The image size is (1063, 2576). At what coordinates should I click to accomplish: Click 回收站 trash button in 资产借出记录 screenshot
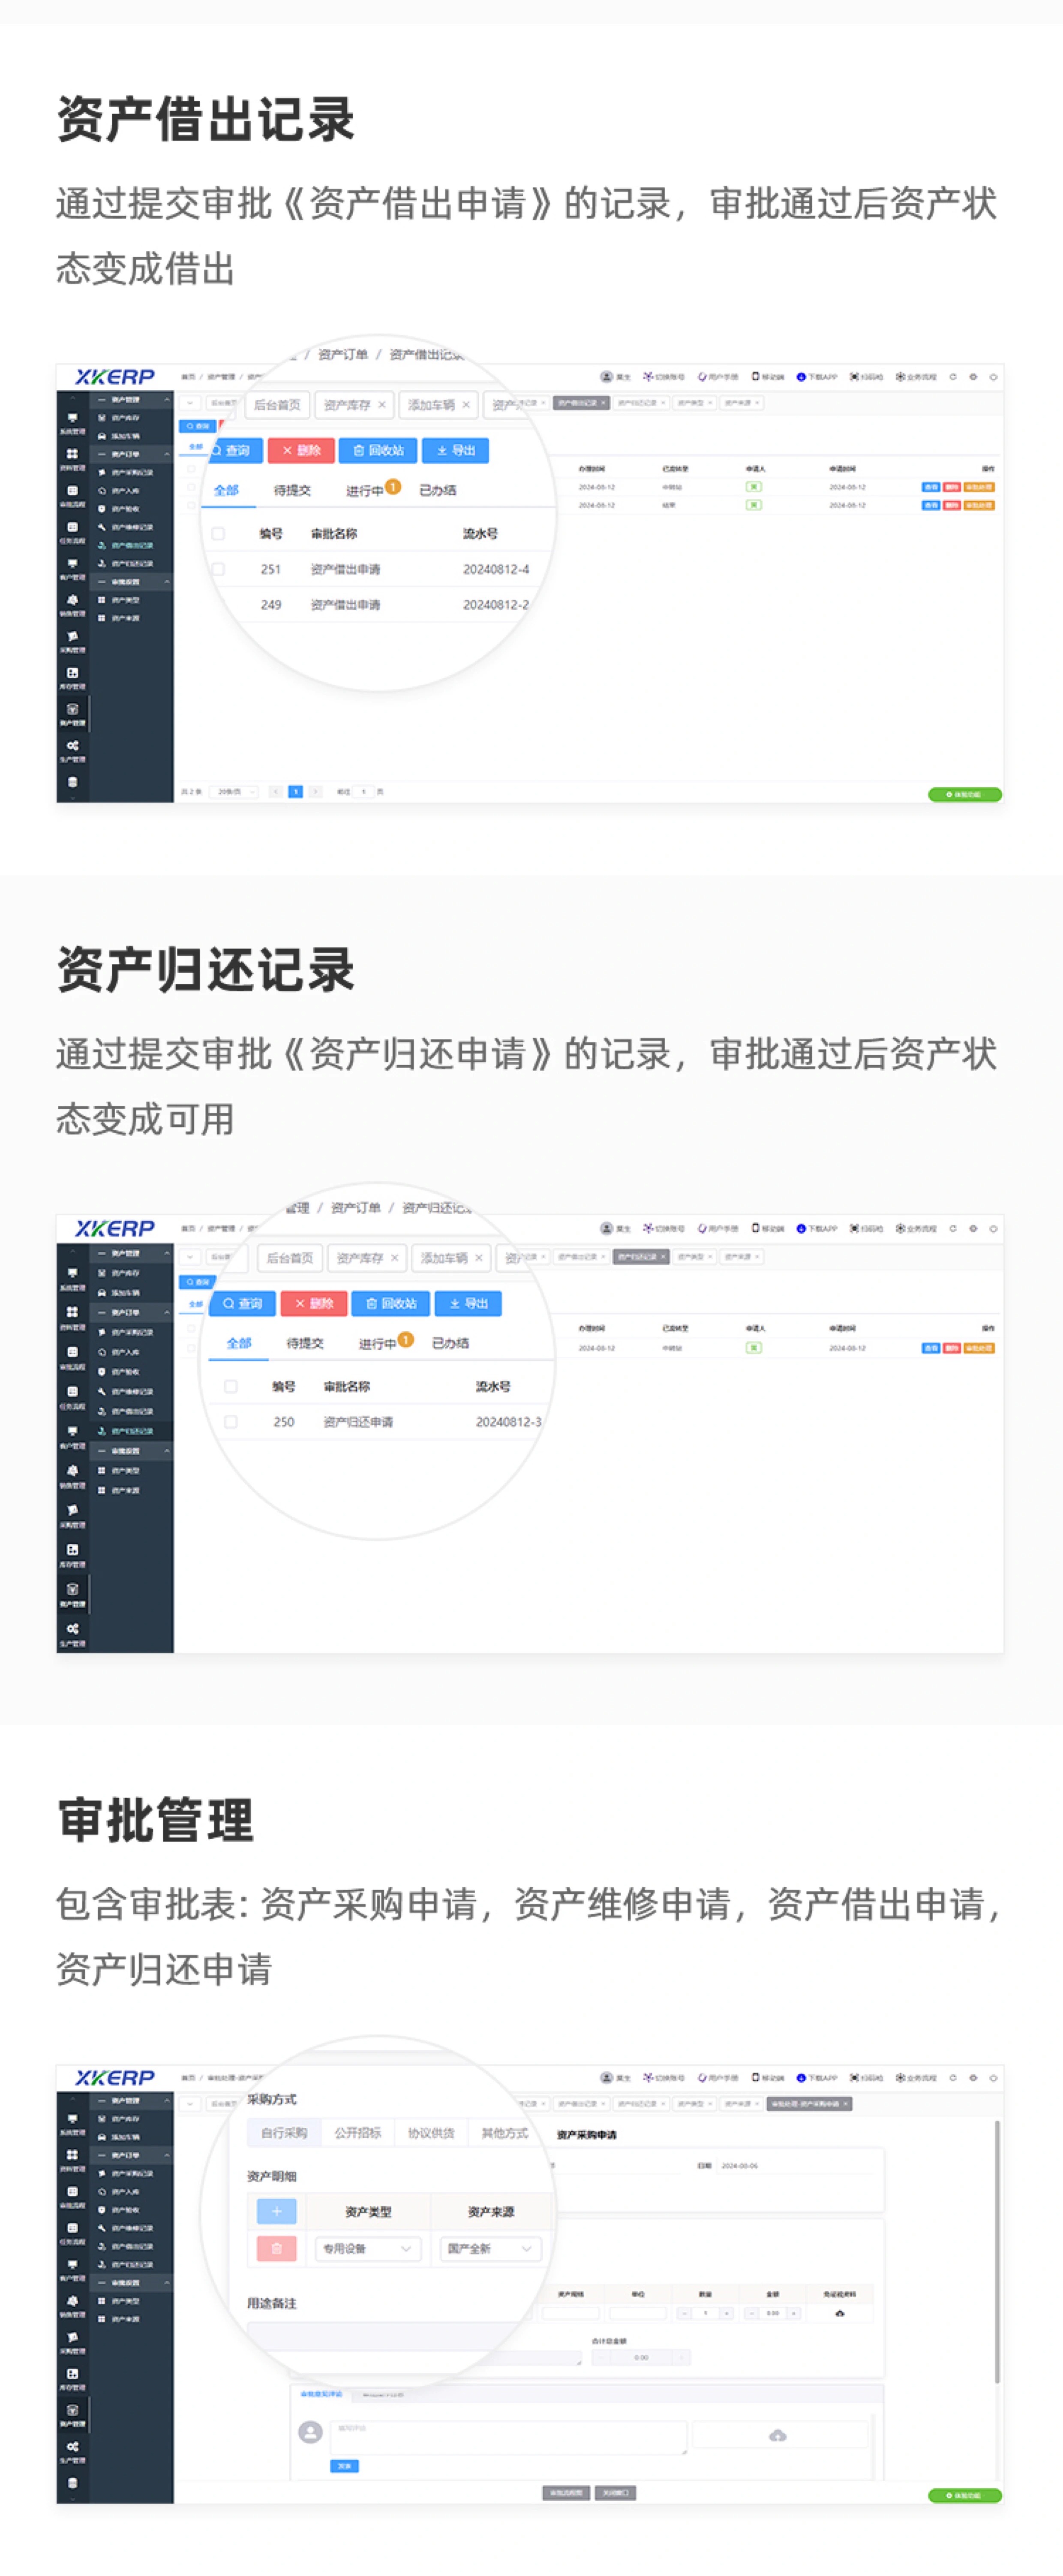click(378, 451)
